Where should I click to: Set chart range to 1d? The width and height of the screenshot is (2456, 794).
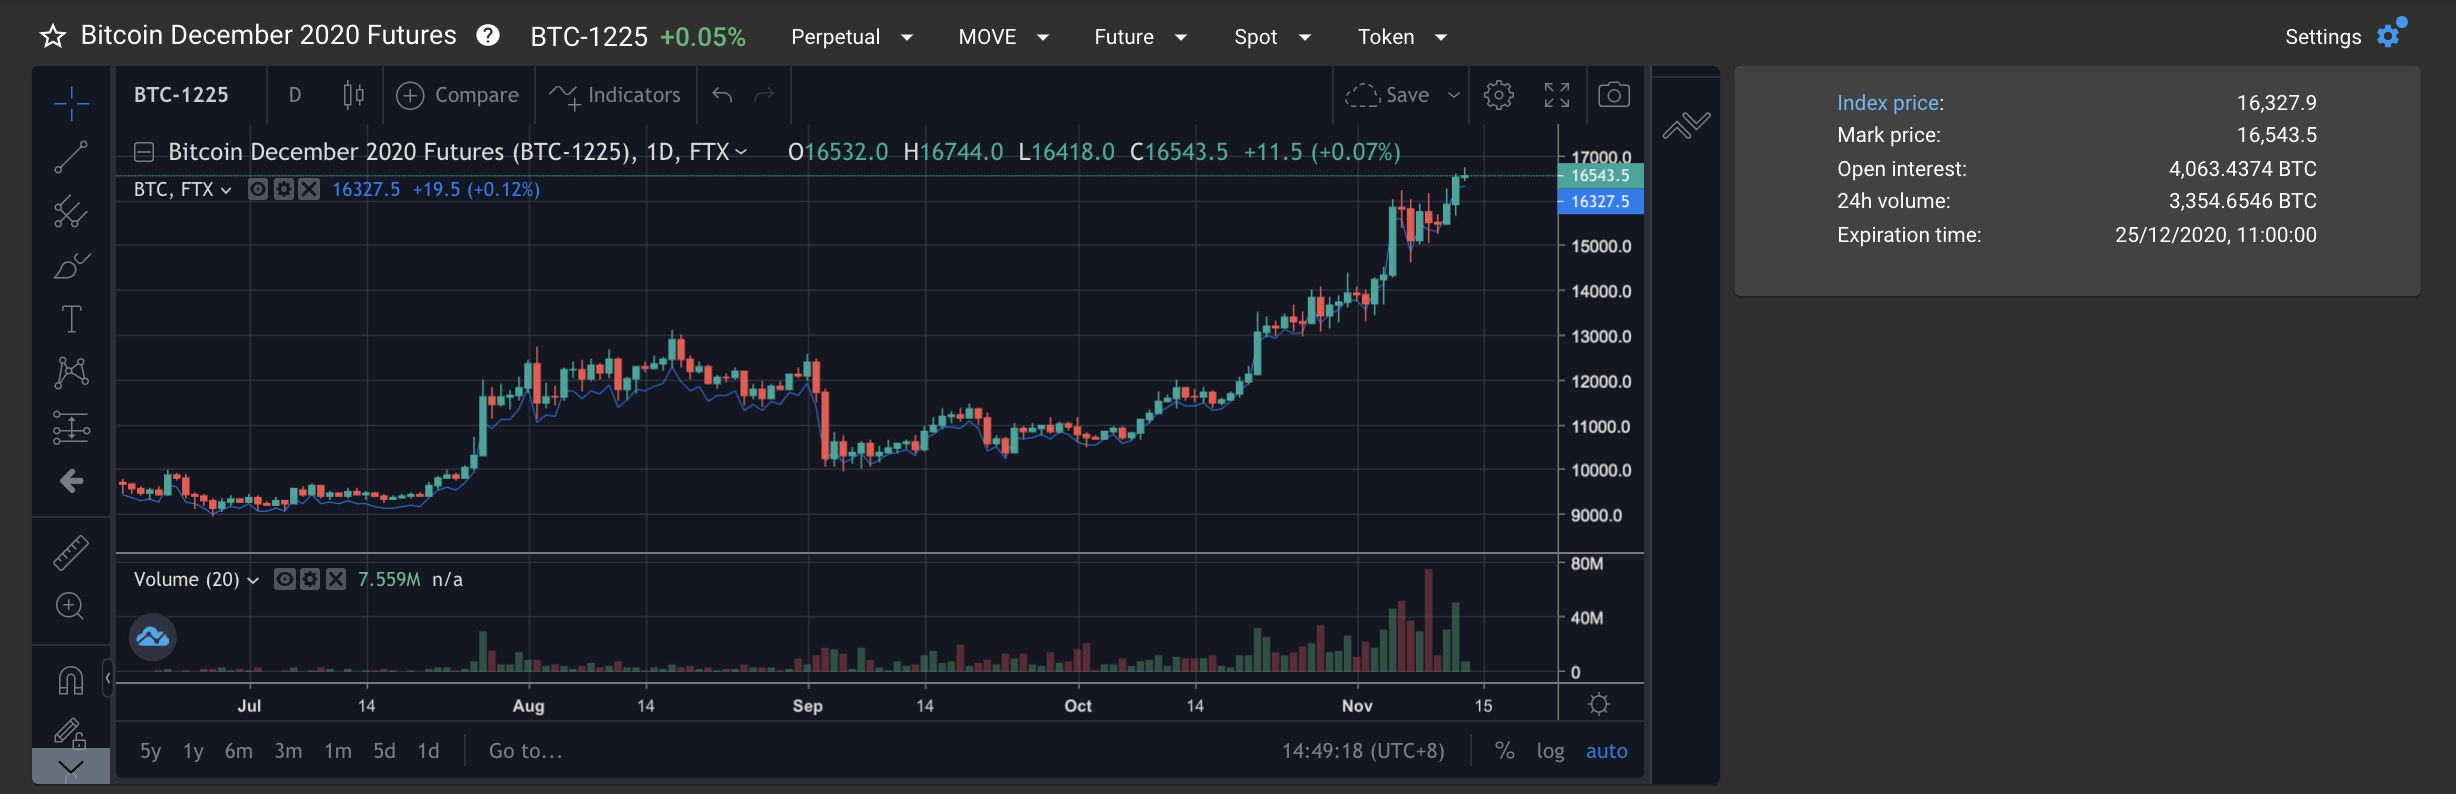tap(428, 751)
